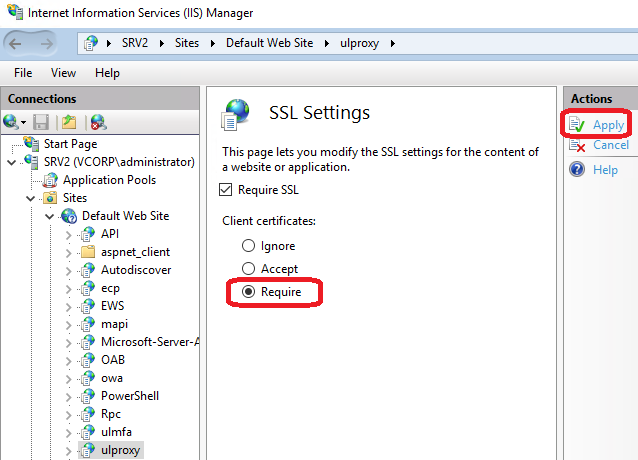Click the Cancel red X icon
This screenshot has width=638, height=460.
pyautogui.click(x=577, y=146)
